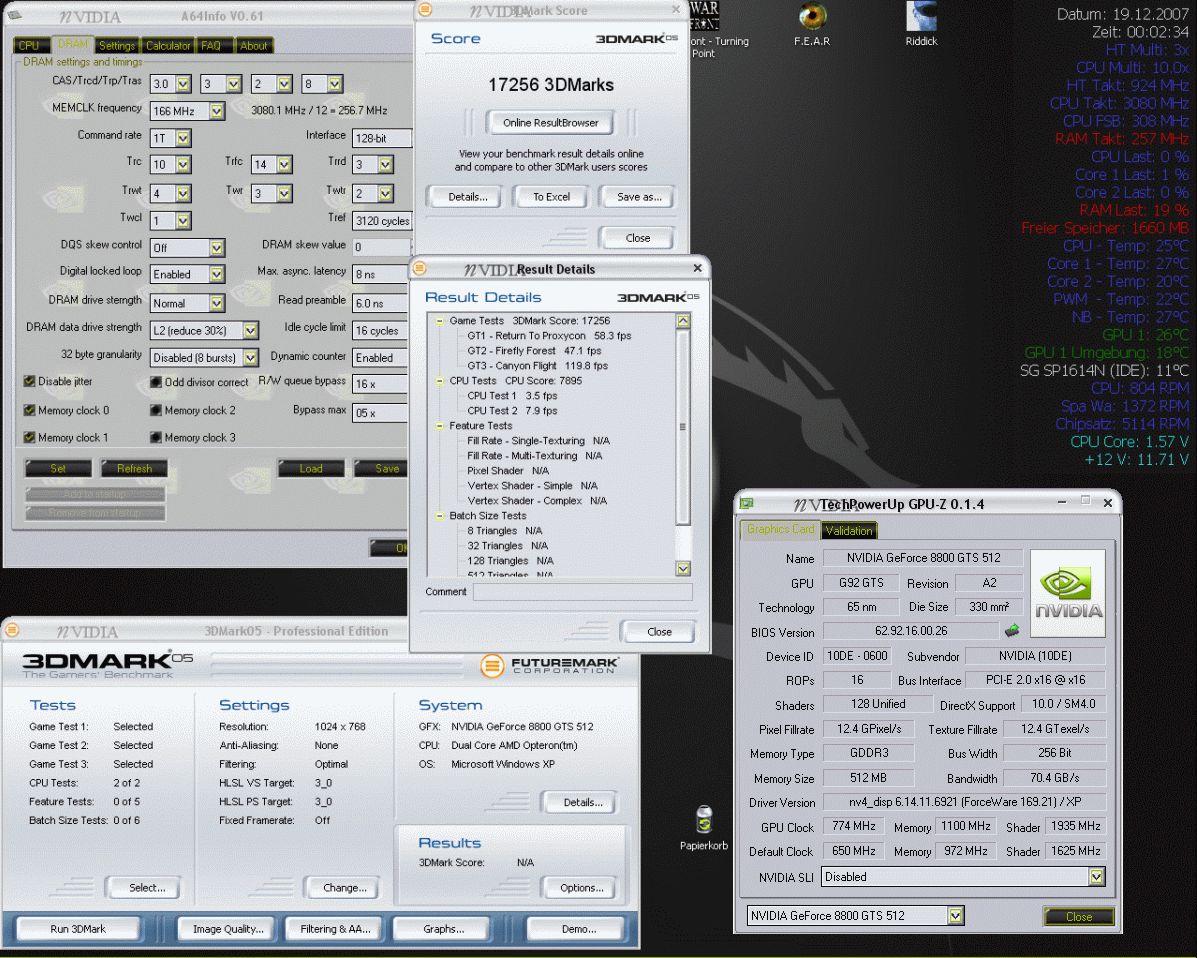Open the DQS skew control dropdown
This screenshot has width=1197, height=958.
[x=217, y=248]
